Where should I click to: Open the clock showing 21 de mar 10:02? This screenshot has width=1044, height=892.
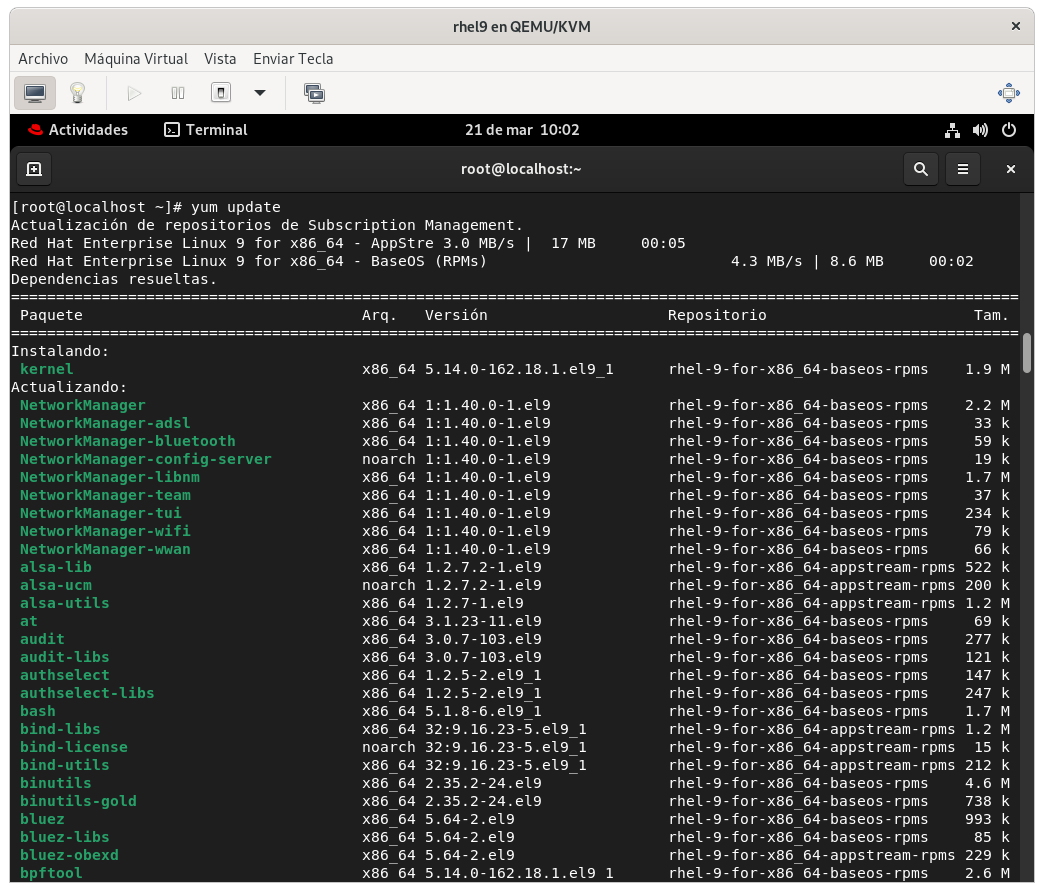(522, 130)
